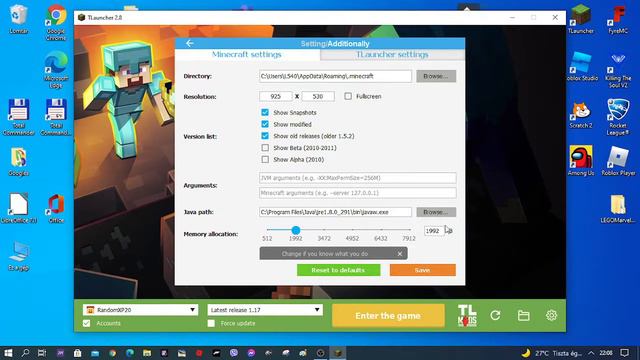Click the weather 27°C taskbar widget
Image resolution: width=640 pixels, height=360 pixels.
(x=551, y=353)
